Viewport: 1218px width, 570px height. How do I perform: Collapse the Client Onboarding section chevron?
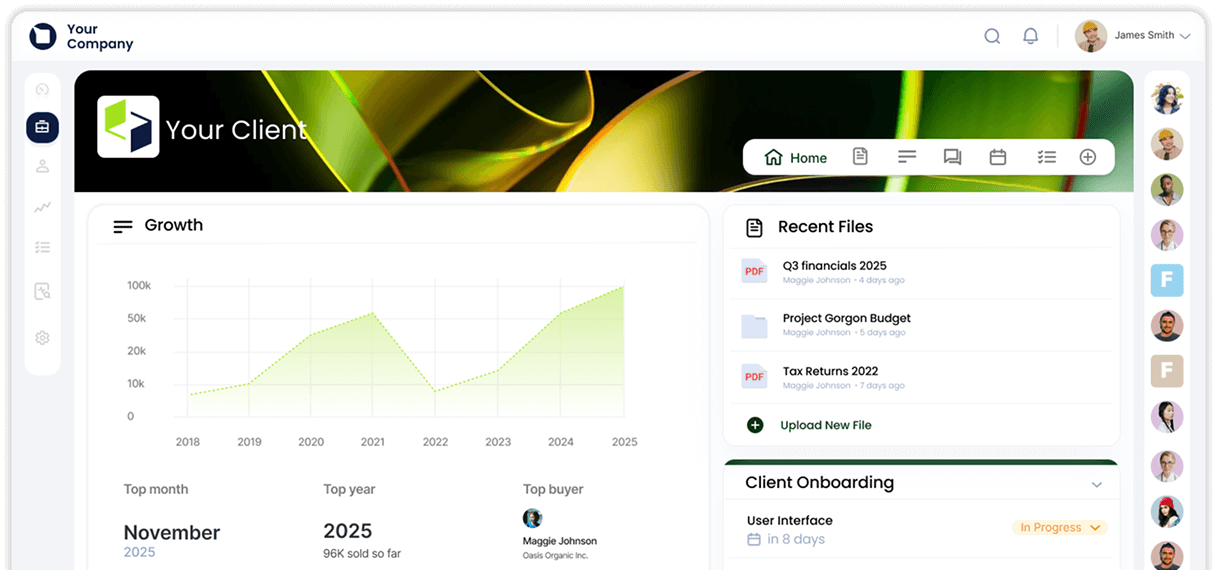(x=1097, y=484)
